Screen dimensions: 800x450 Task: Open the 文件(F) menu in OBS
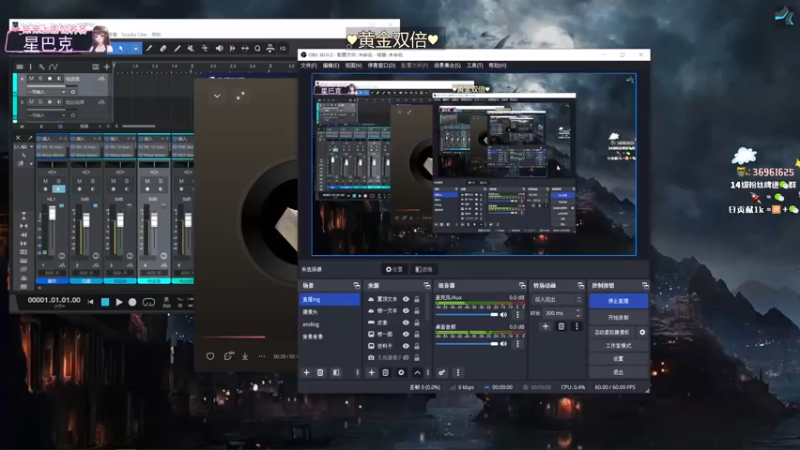[309, 65]
